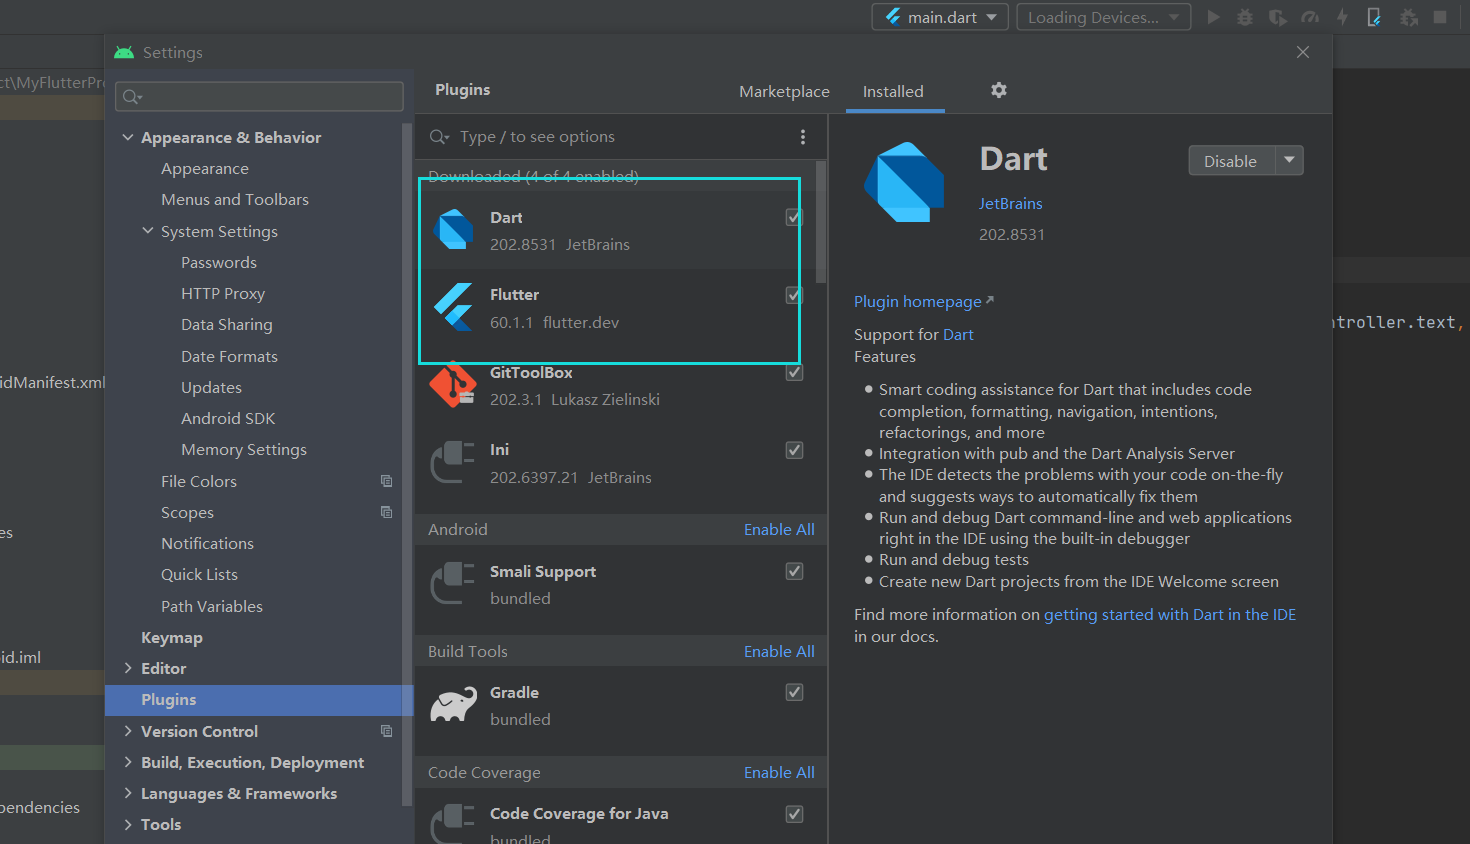Uncheck the Flutter plugin checkbox
This screenshot has width=1470, height=844.
tap(794, 295)
